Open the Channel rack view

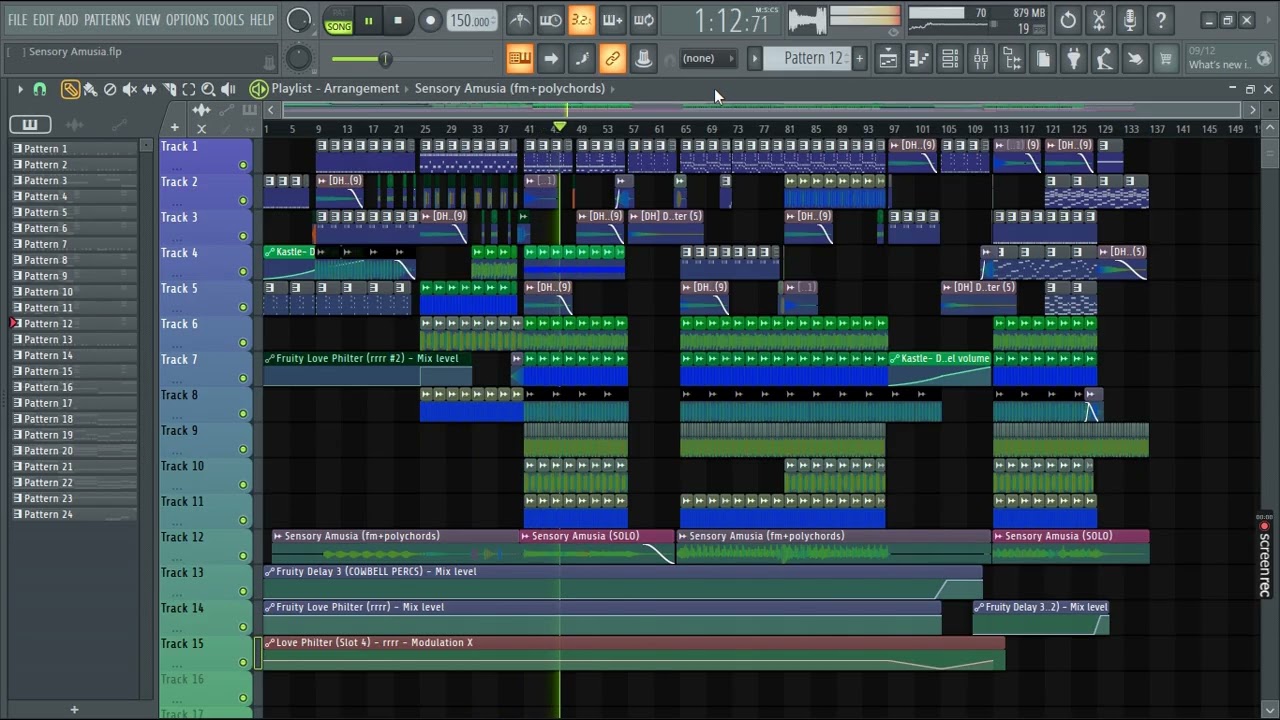point(950,59)
